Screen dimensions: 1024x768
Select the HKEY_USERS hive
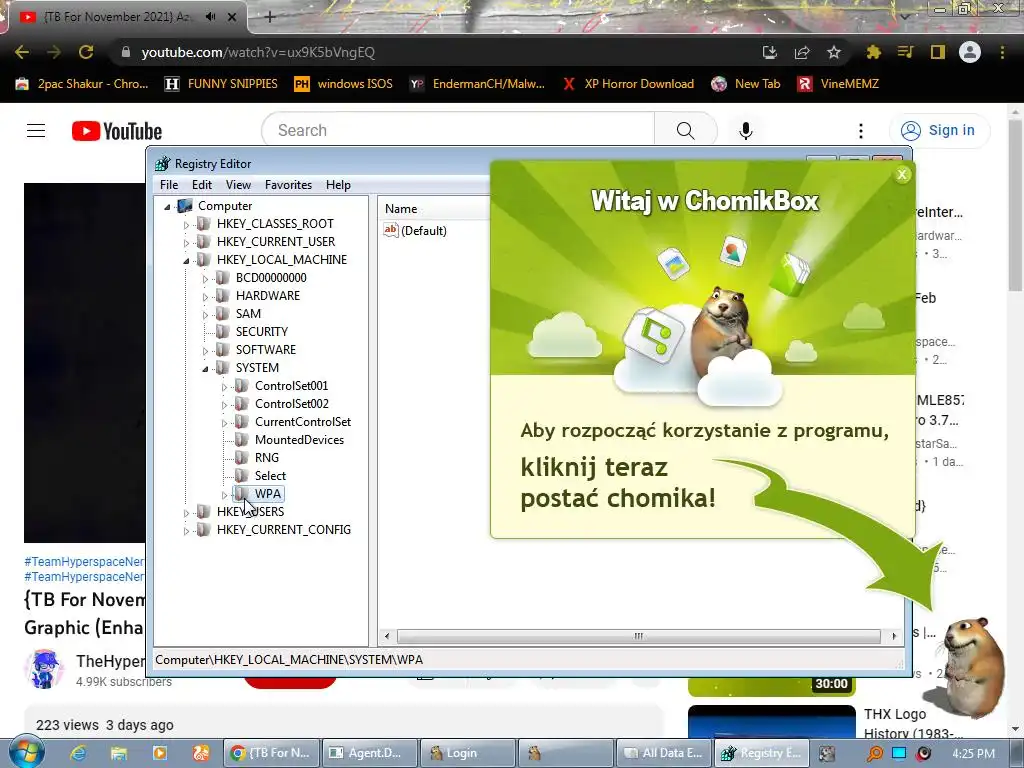point(250,511)
